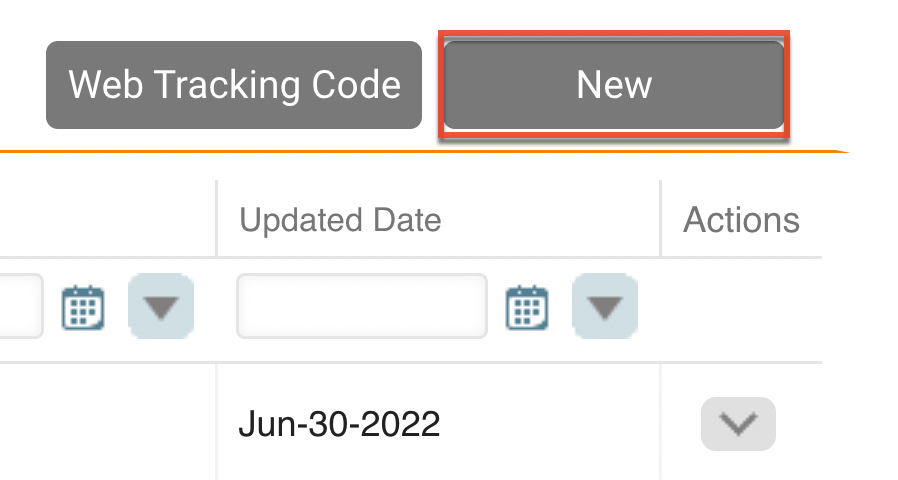This screenshot has width=898, height=480.
Task: Expand filter dropdown in column preceding Updated Date
Action: coord(161,307)
